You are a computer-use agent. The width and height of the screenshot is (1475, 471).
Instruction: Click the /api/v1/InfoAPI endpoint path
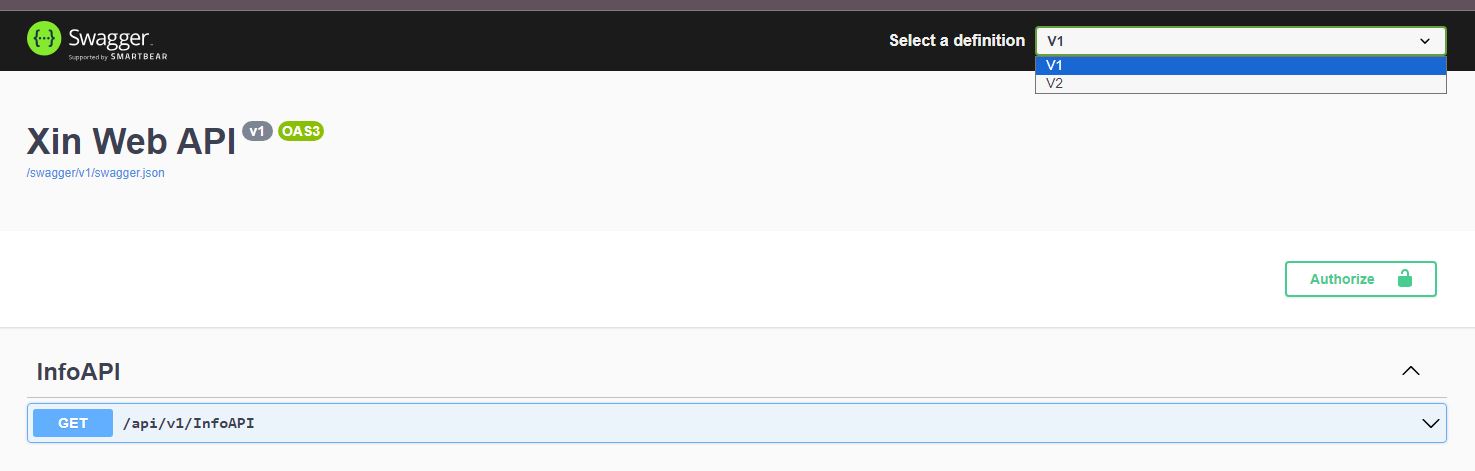(x=188, y=424)
